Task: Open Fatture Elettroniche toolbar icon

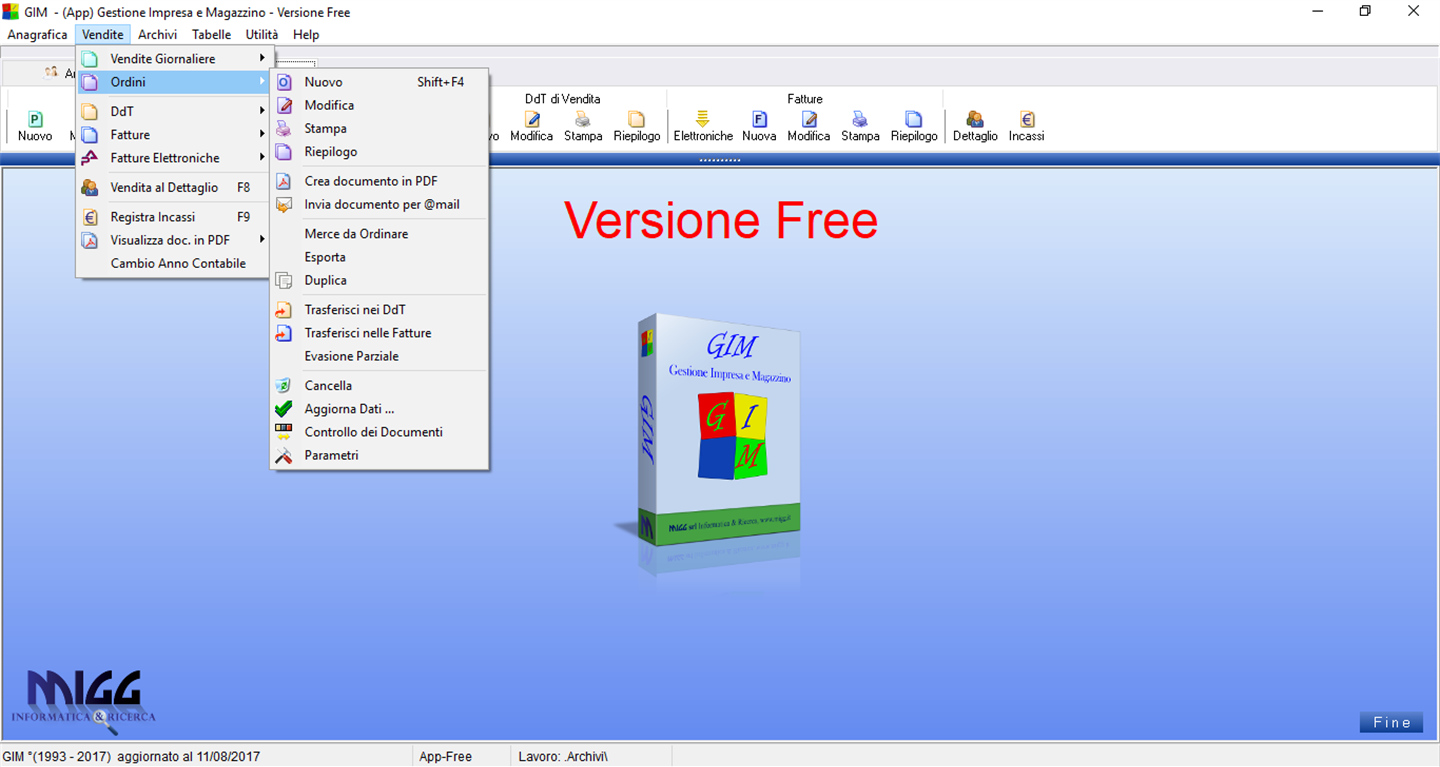Action: click(703, 127)
